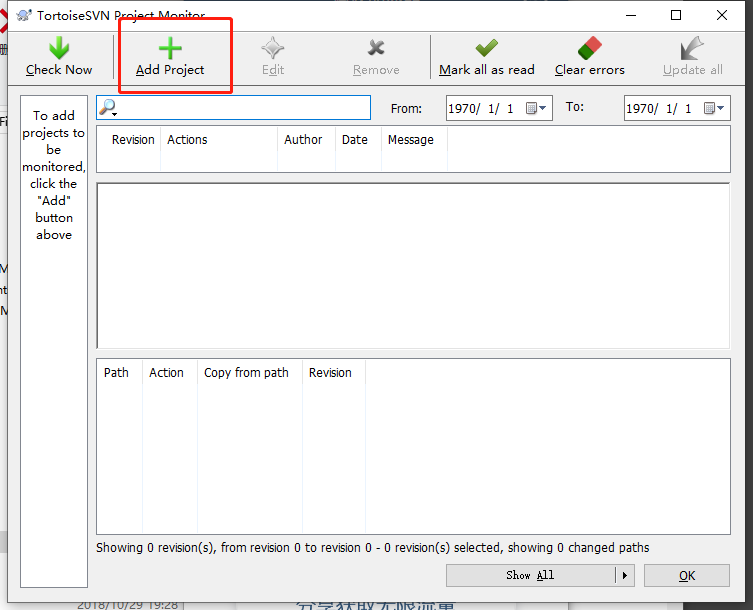The height and width of the screenshot is (610, 753).
Task: Open the From date calendar dropdown
Action: point(536,108)
